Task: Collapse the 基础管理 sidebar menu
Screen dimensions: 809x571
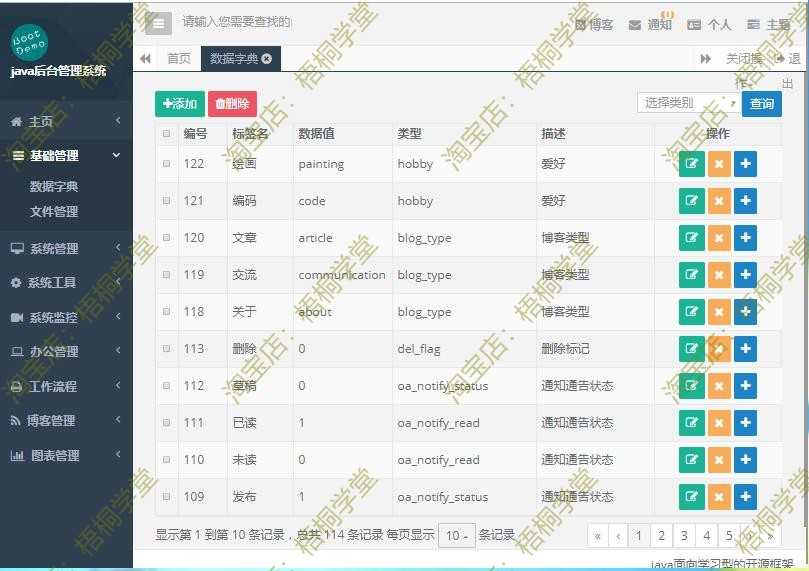Action: tap(66, 156)
